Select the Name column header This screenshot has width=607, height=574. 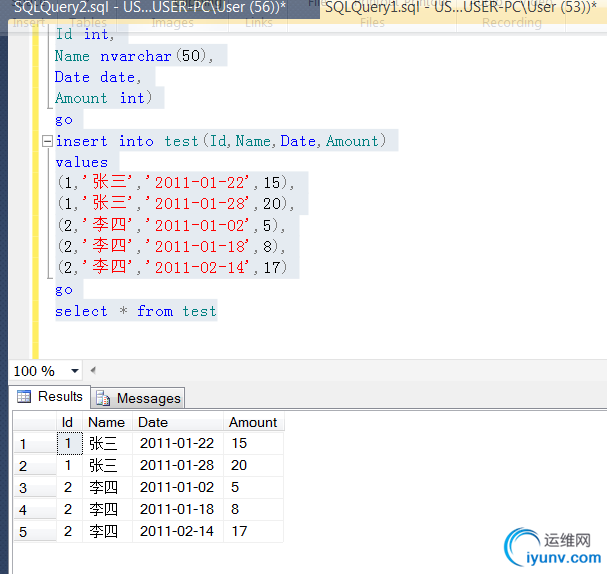click(x=107, y=422)
